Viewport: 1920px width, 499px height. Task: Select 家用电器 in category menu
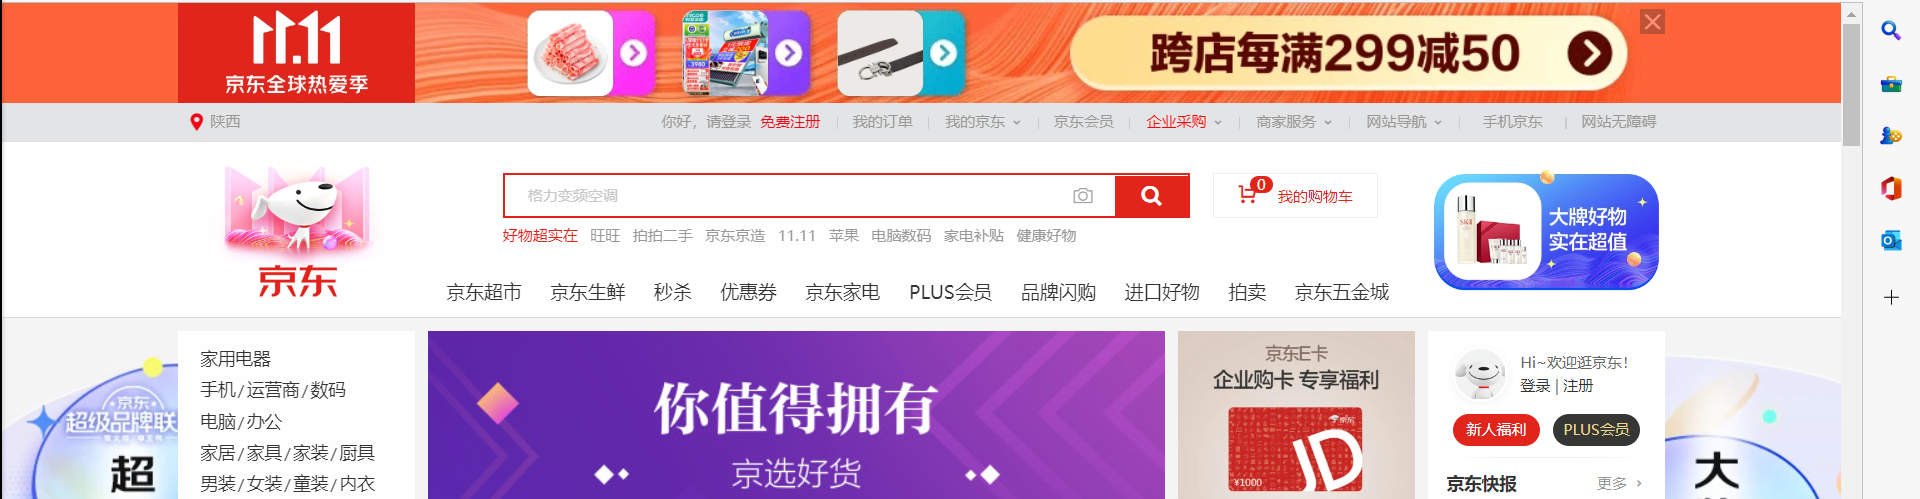[235, 358]
